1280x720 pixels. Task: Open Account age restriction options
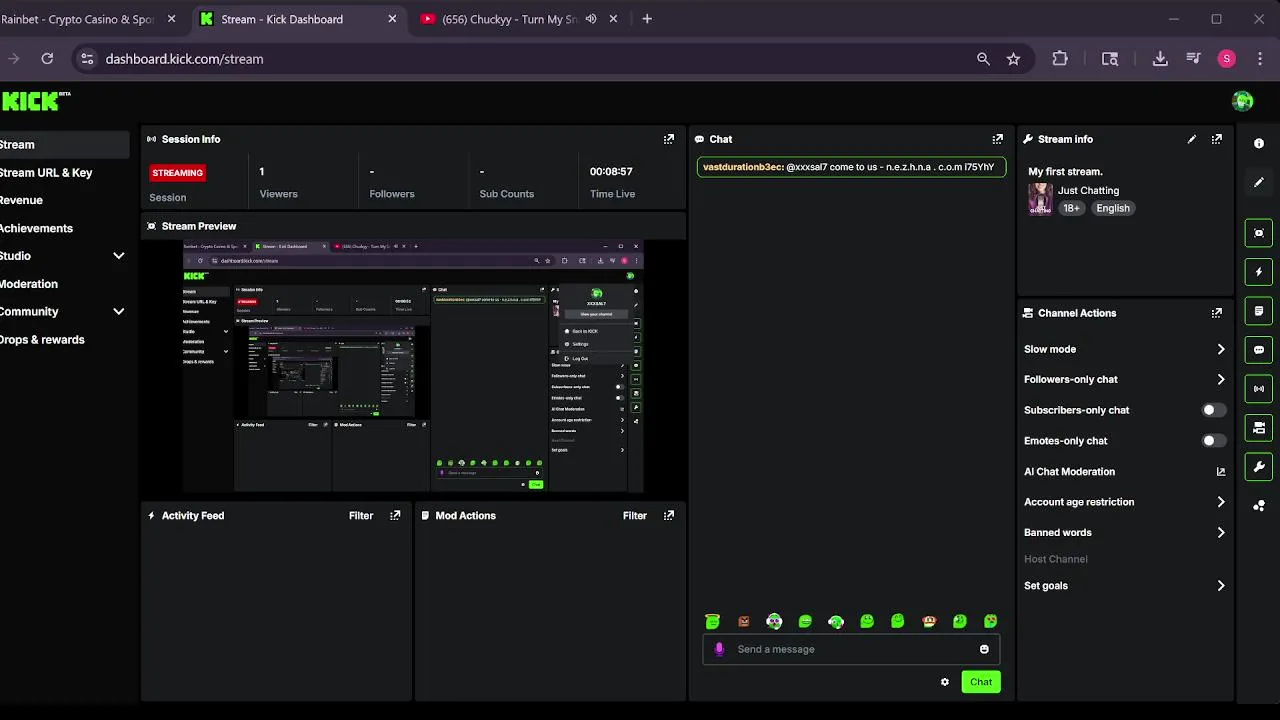[1124, 502]
